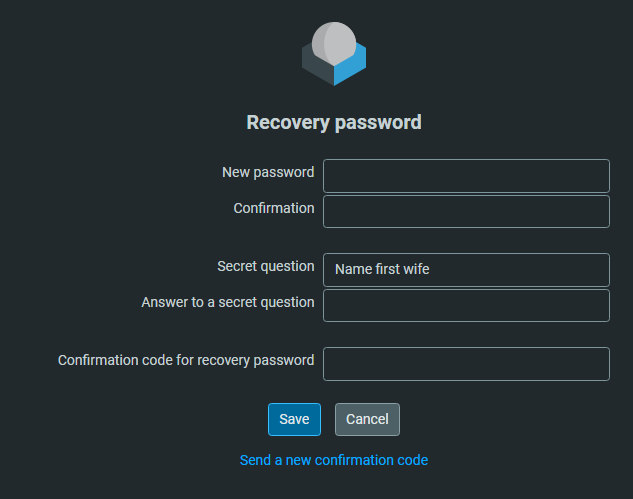Click the 'Confirmation' label
Screen dimensions: 633x499
point(274,208)
